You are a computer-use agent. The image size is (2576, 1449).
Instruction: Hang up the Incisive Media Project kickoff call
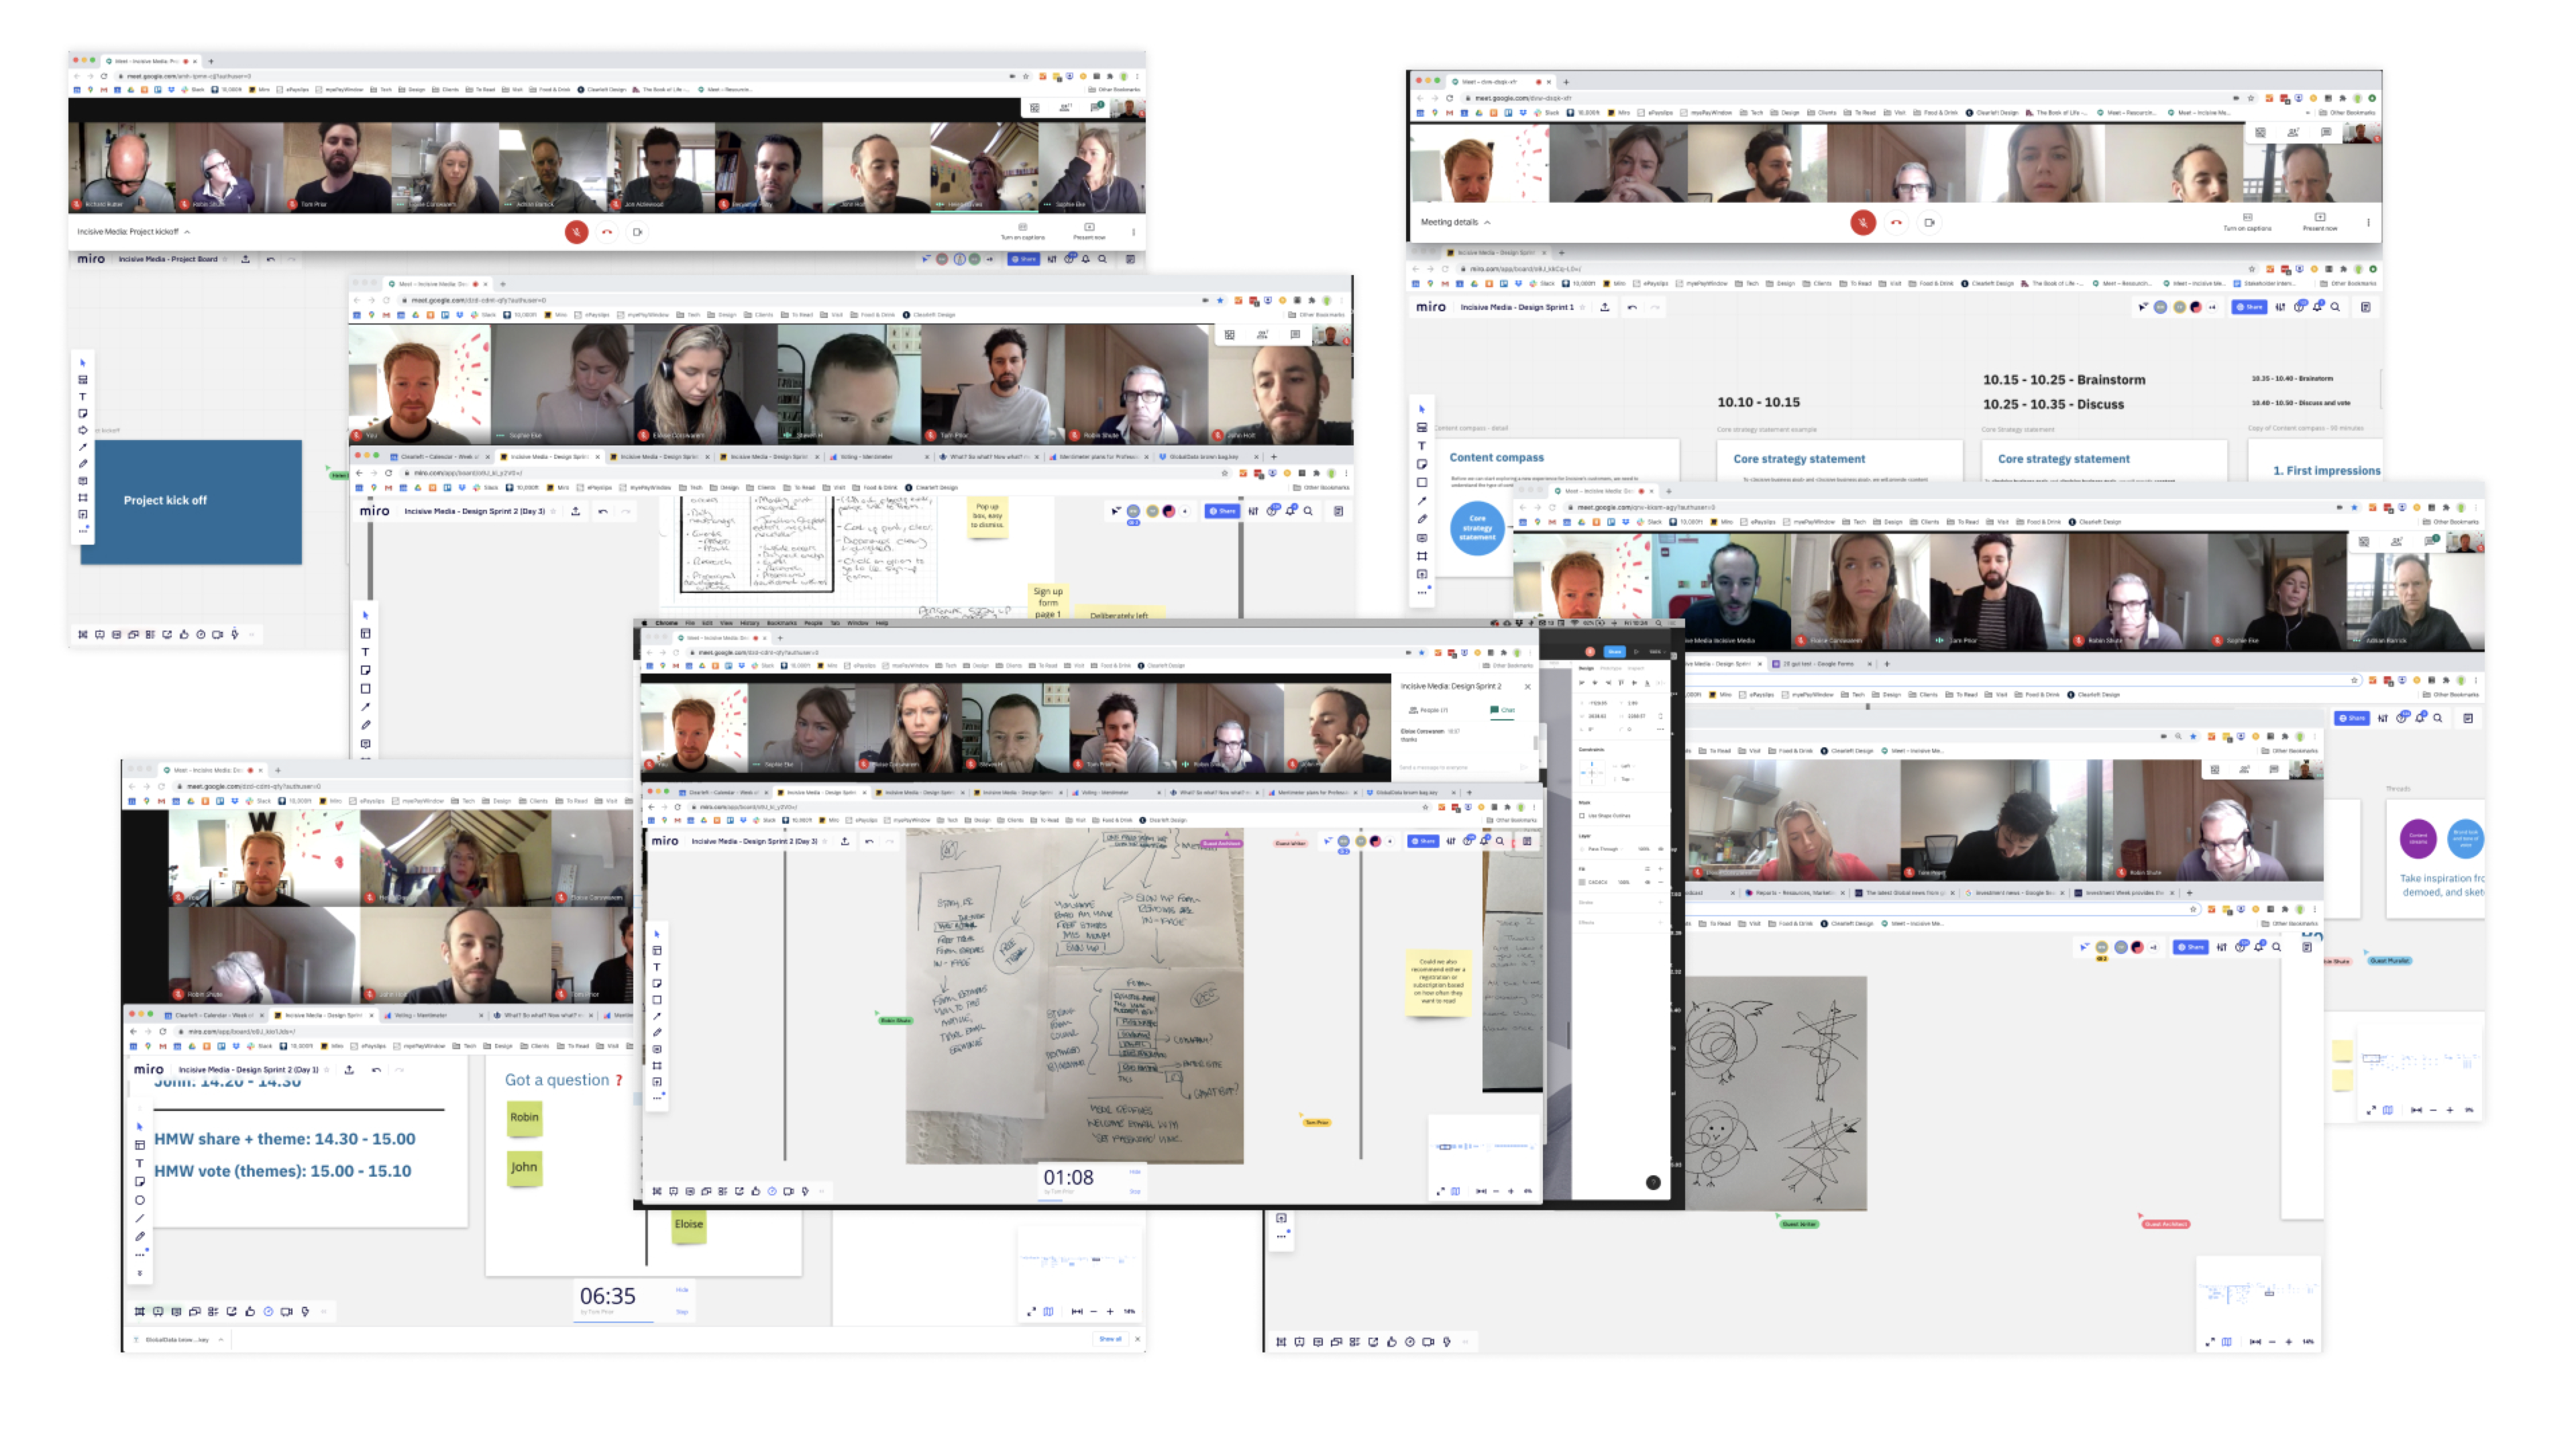click(607, 232)
